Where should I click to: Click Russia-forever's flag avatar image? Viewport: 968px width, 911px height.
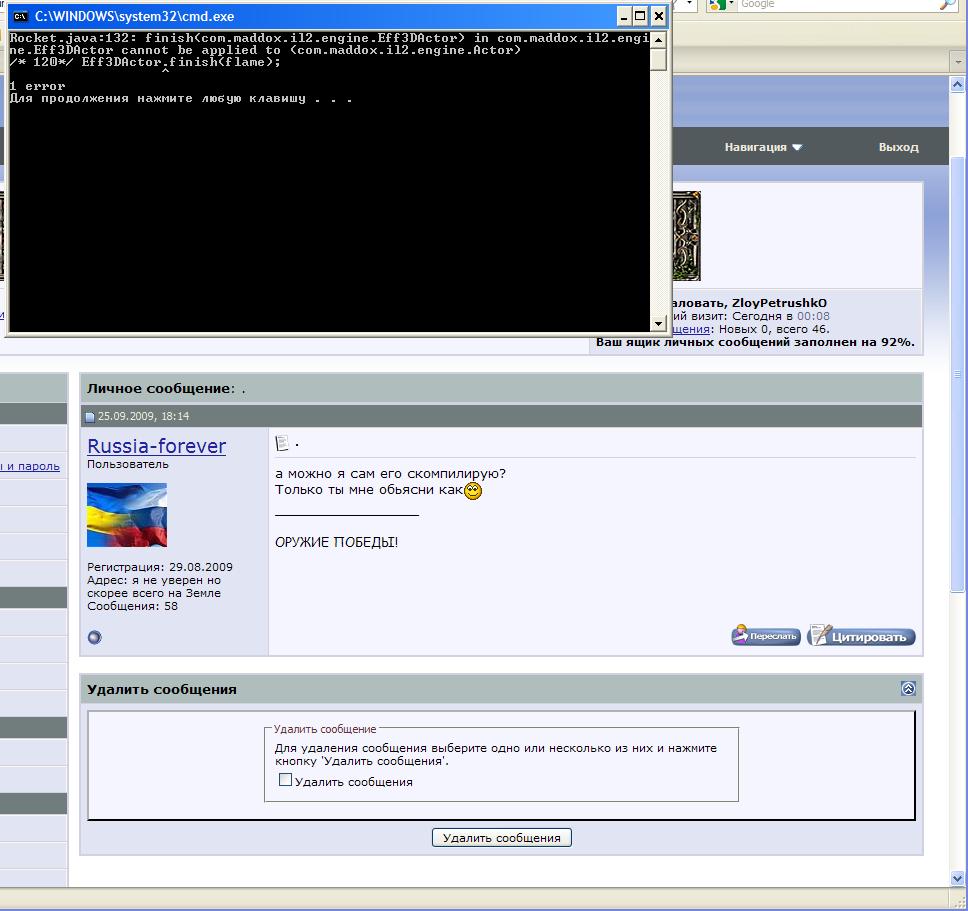127,515
